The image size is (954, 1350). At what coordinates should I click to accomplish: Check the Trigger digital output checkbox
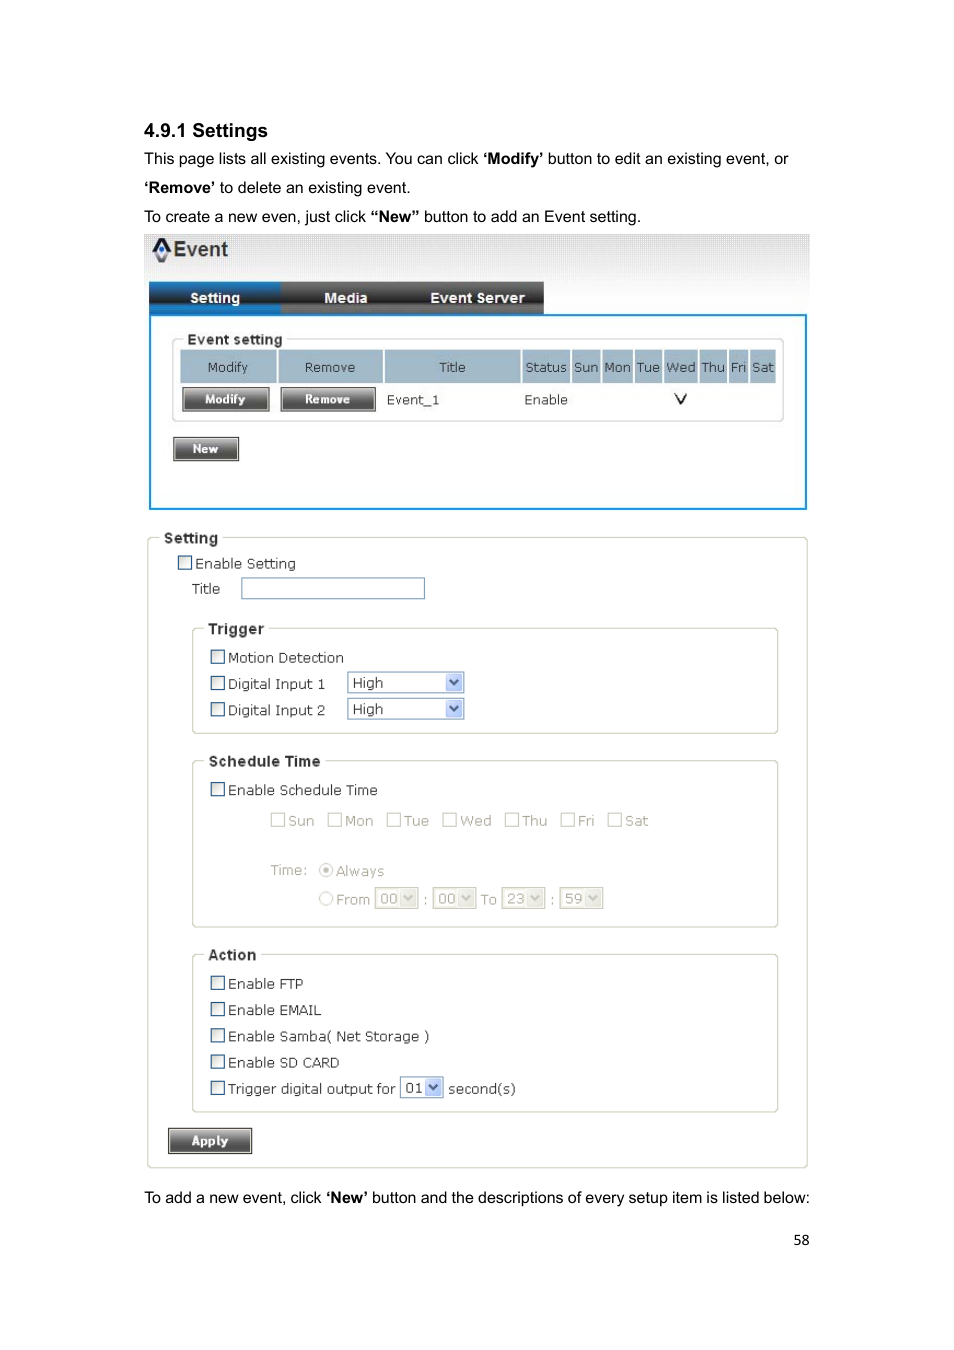click(x=218, y=1088)
